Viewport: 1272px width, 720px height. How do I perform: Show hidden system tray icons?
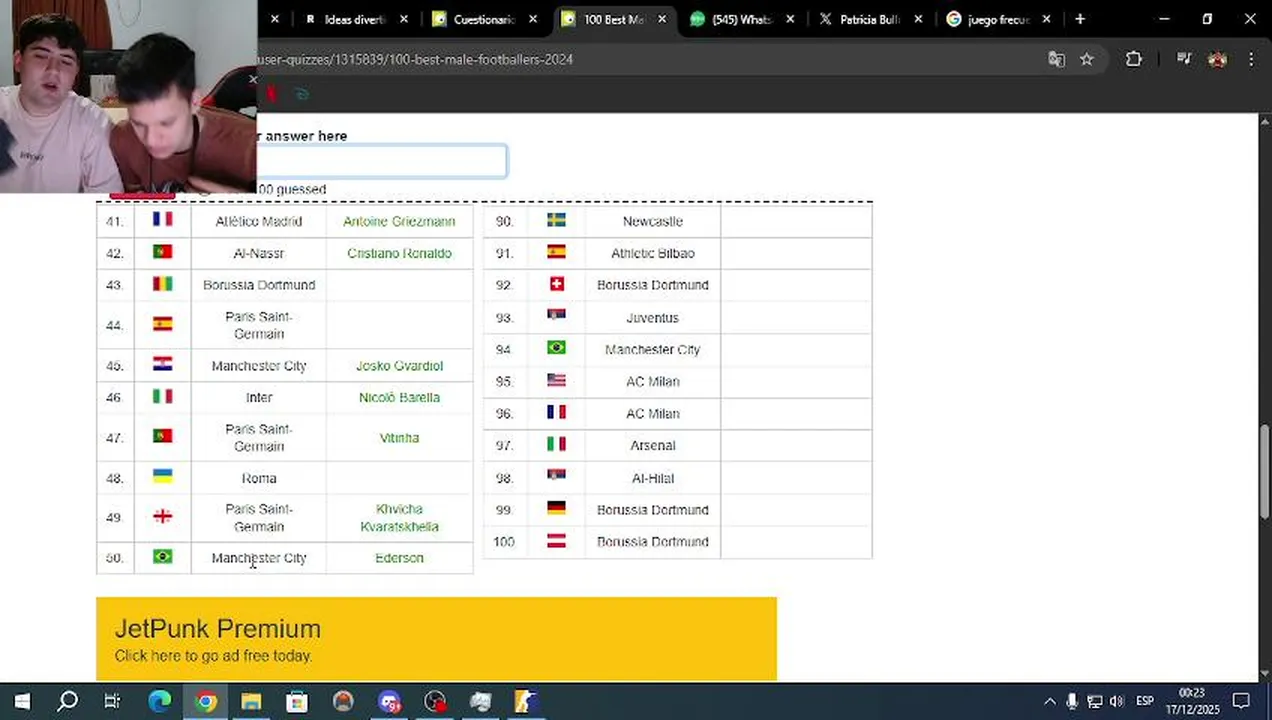click(1049, 701)
